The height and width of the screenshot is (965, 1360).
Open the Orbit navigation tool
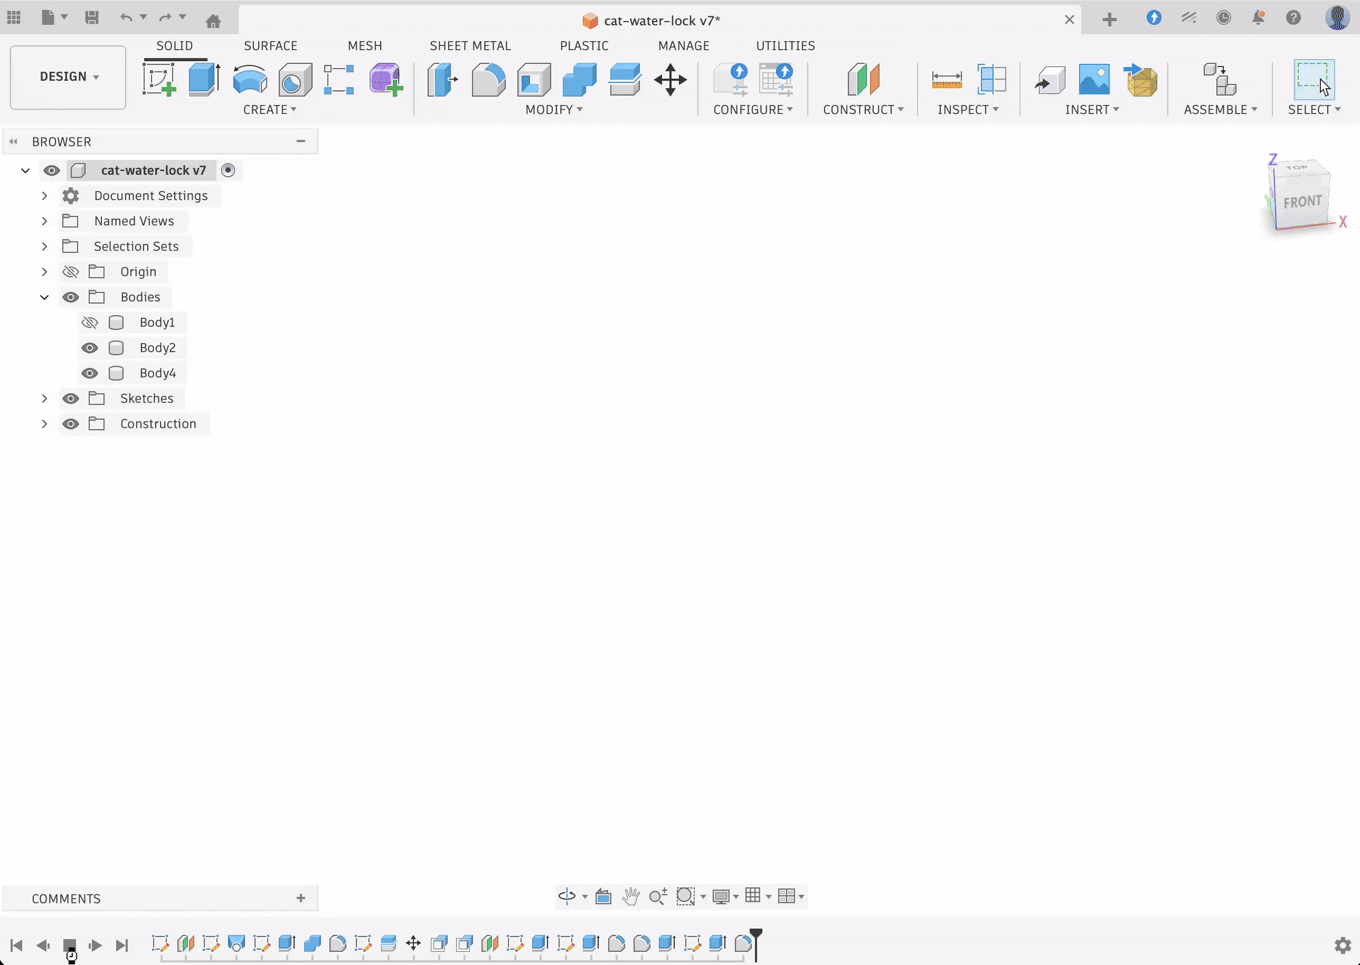coord(567,896)
